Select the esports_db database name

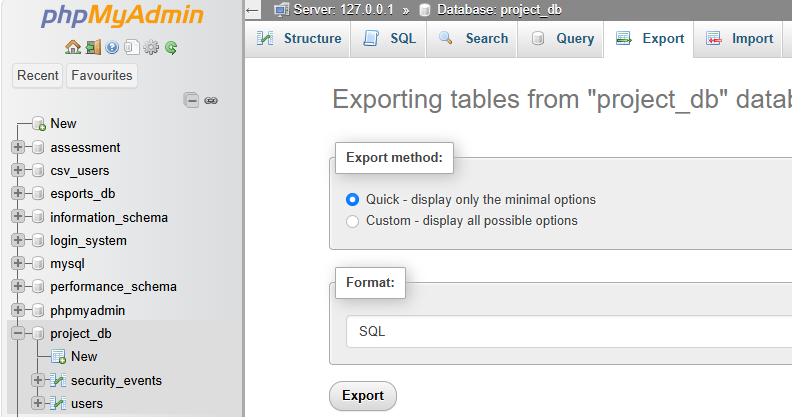82,194
